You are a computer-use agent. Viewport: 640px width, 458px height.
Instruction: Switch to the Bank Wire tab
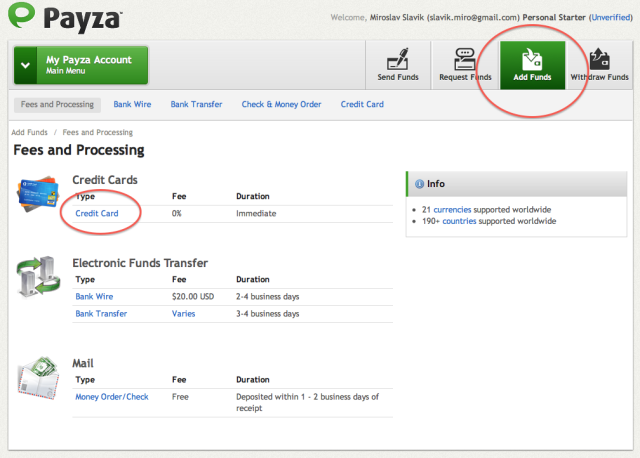coord(132,104)
